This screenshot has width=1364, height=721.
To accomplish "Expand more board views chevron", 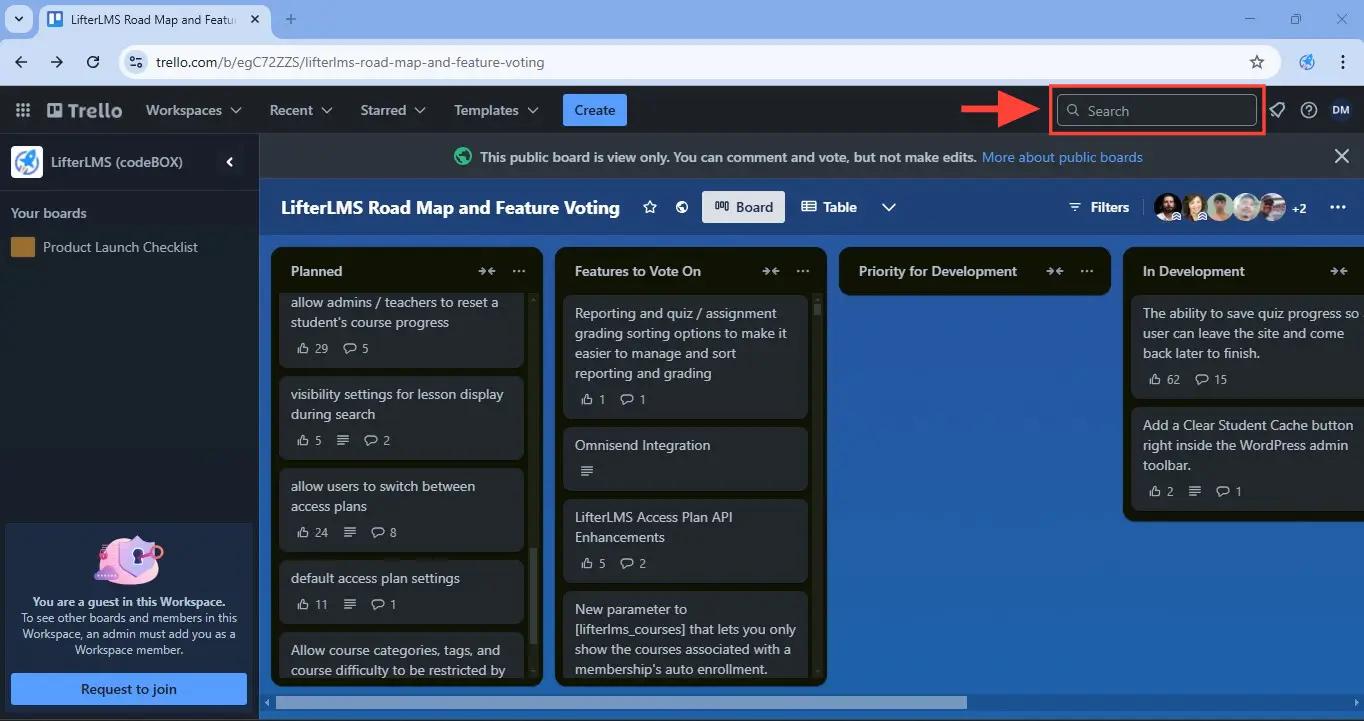I will [888, 207].
